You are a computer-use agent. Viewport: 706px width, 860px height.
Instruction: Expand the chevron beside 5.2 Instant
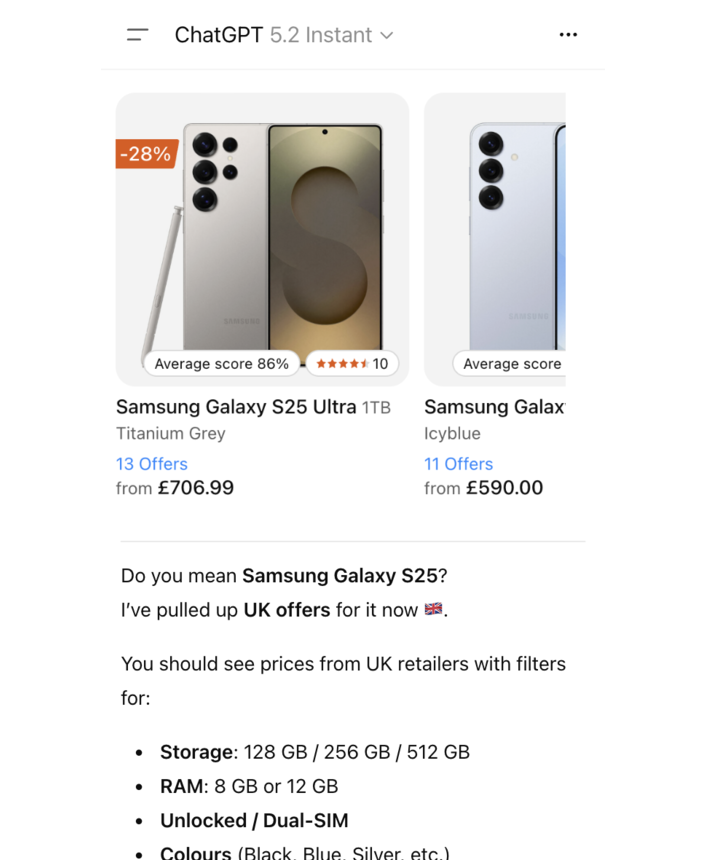pos(387,36)
